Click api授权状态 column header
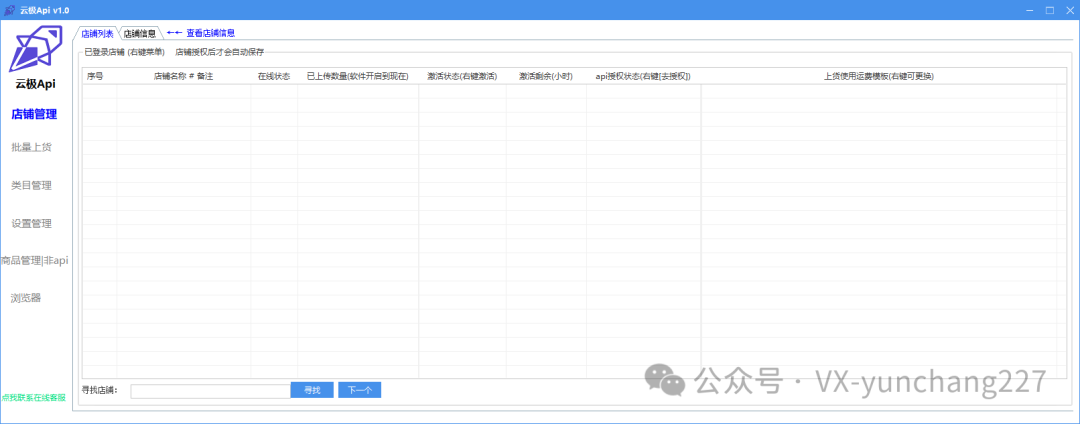The height and width of the screenshot is (424, 1080). point(643,76)
